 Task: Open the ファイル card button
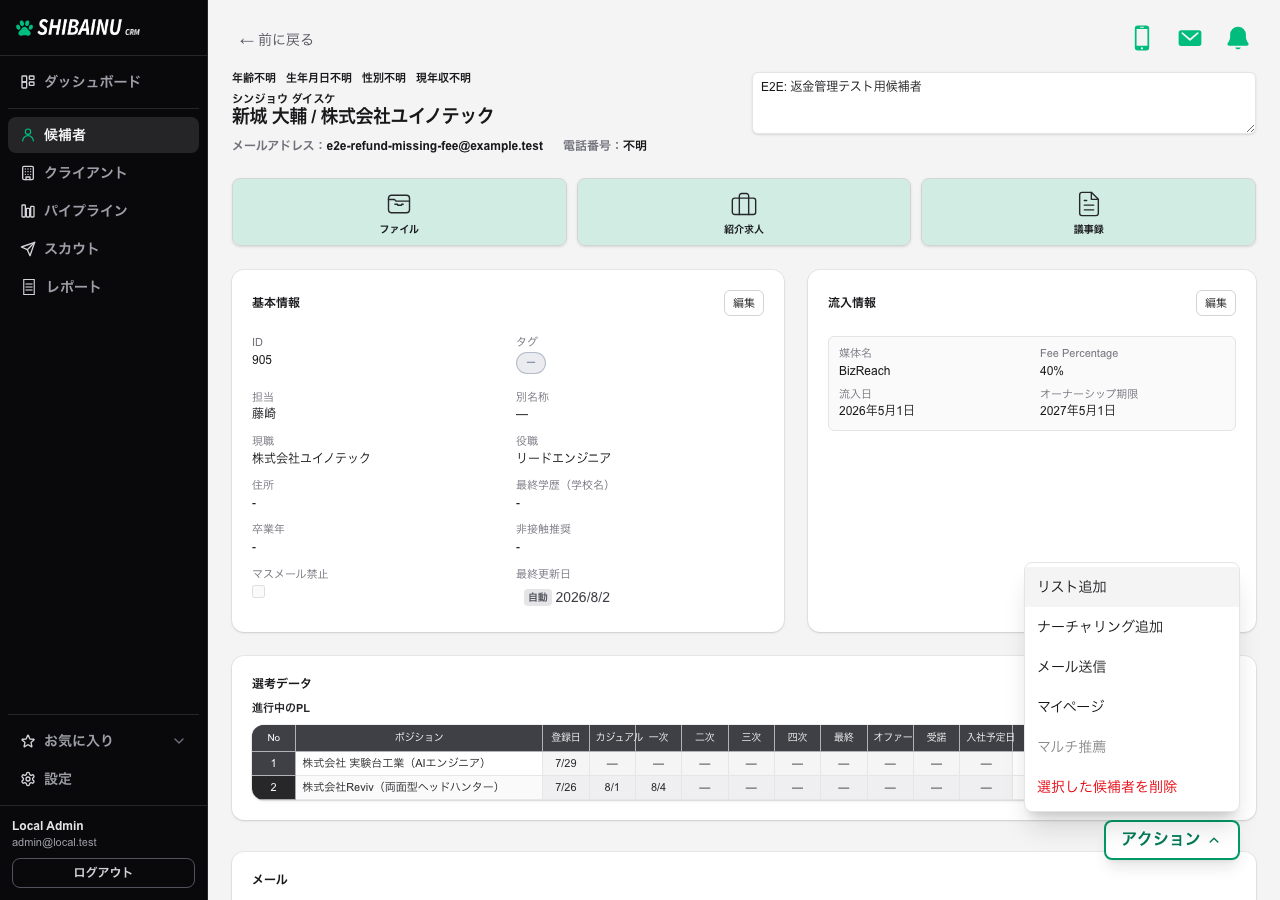pos(399,212)
